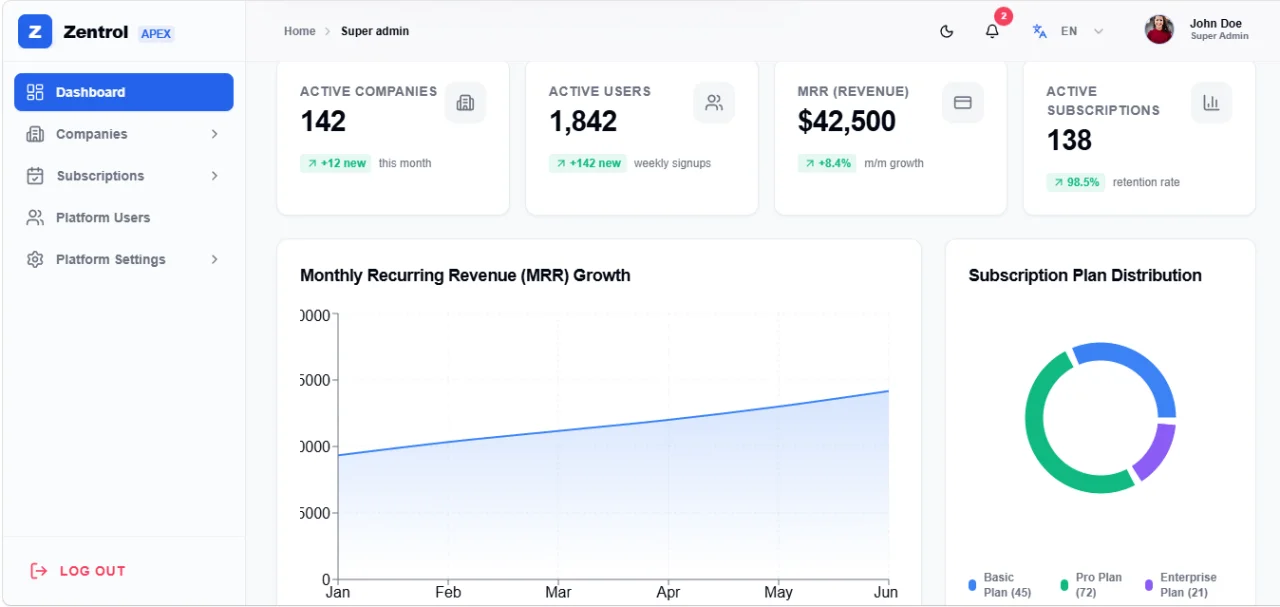
Task: Expand the Subscriptions menu chevron
Action: pyautogui.click(x=214, y=176)
